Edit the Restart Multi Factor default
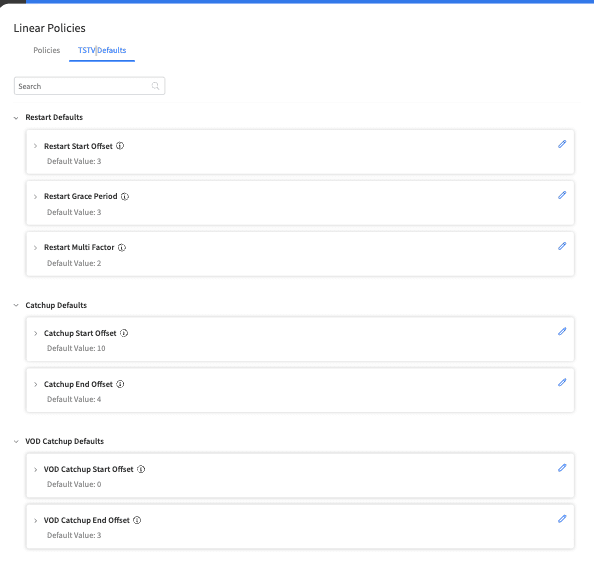Screen dimensions: 594x576 coord(562,246)
